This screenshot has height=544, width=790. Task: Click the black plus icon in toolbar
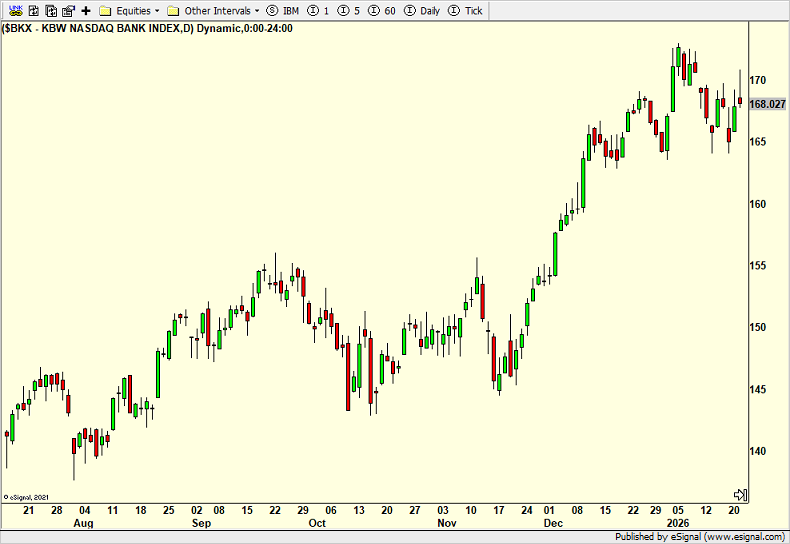pos(86,10)
